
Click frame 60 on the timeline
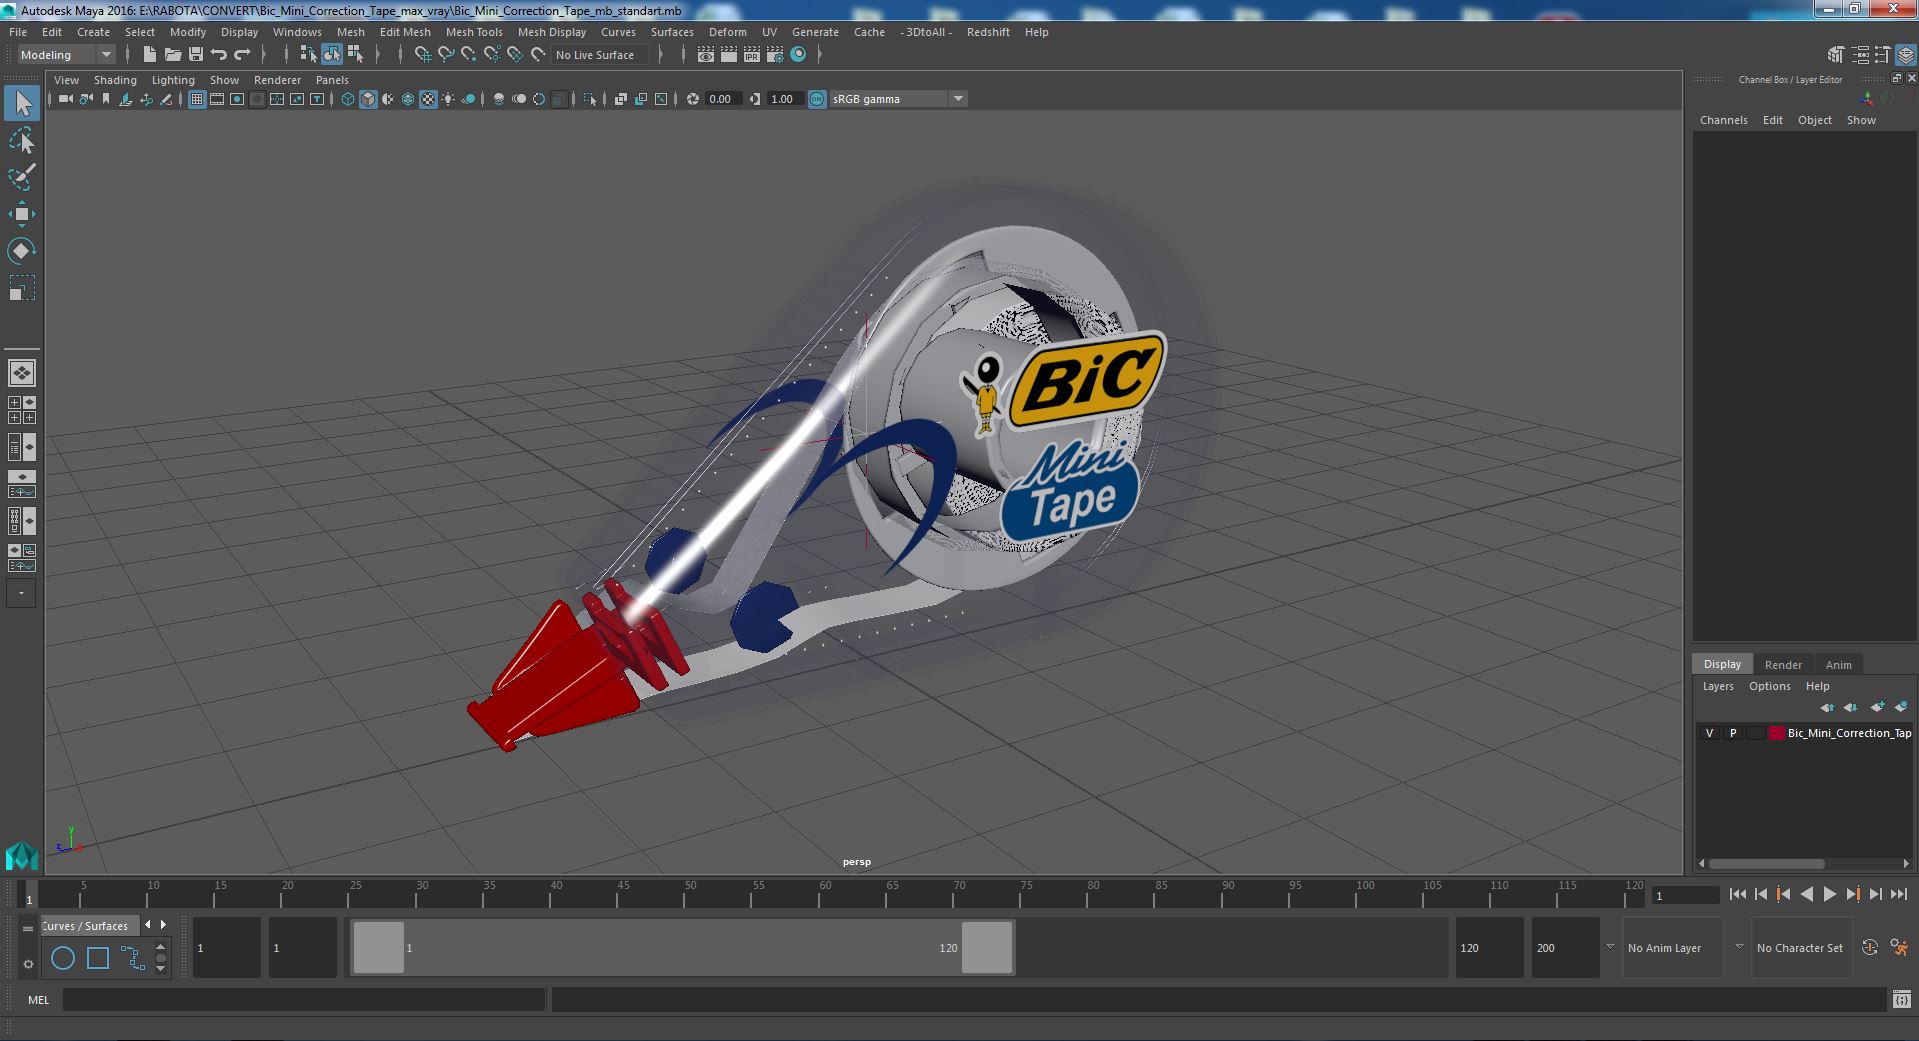click(825, 893)
